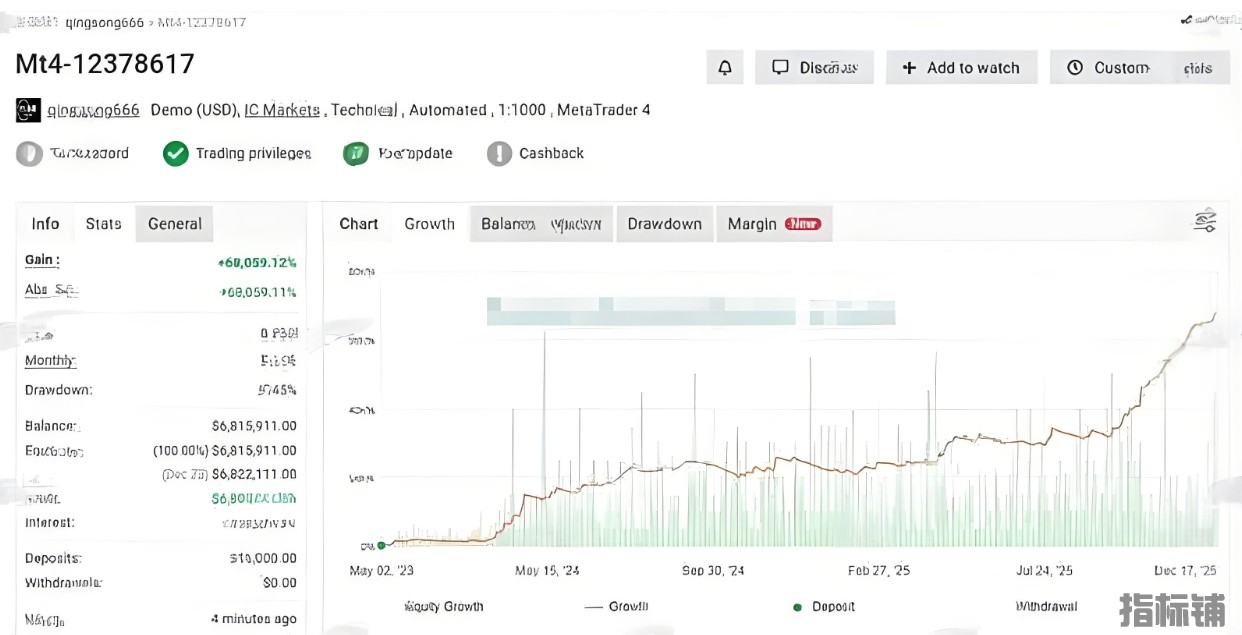
Task: Click the qingsong666 user avatar
Action: (28, 110)
